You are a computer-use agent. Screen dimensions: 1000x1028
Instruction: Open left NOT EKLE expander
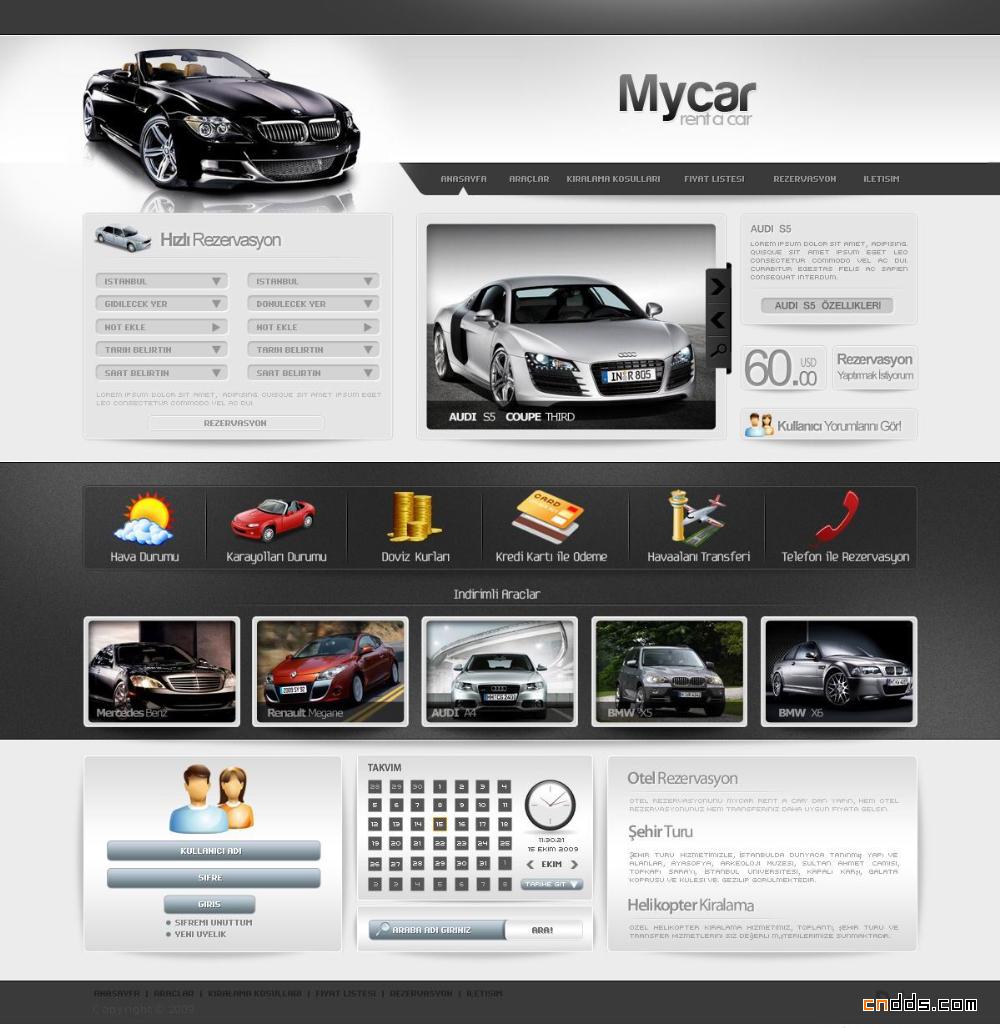tap(161, 326)
